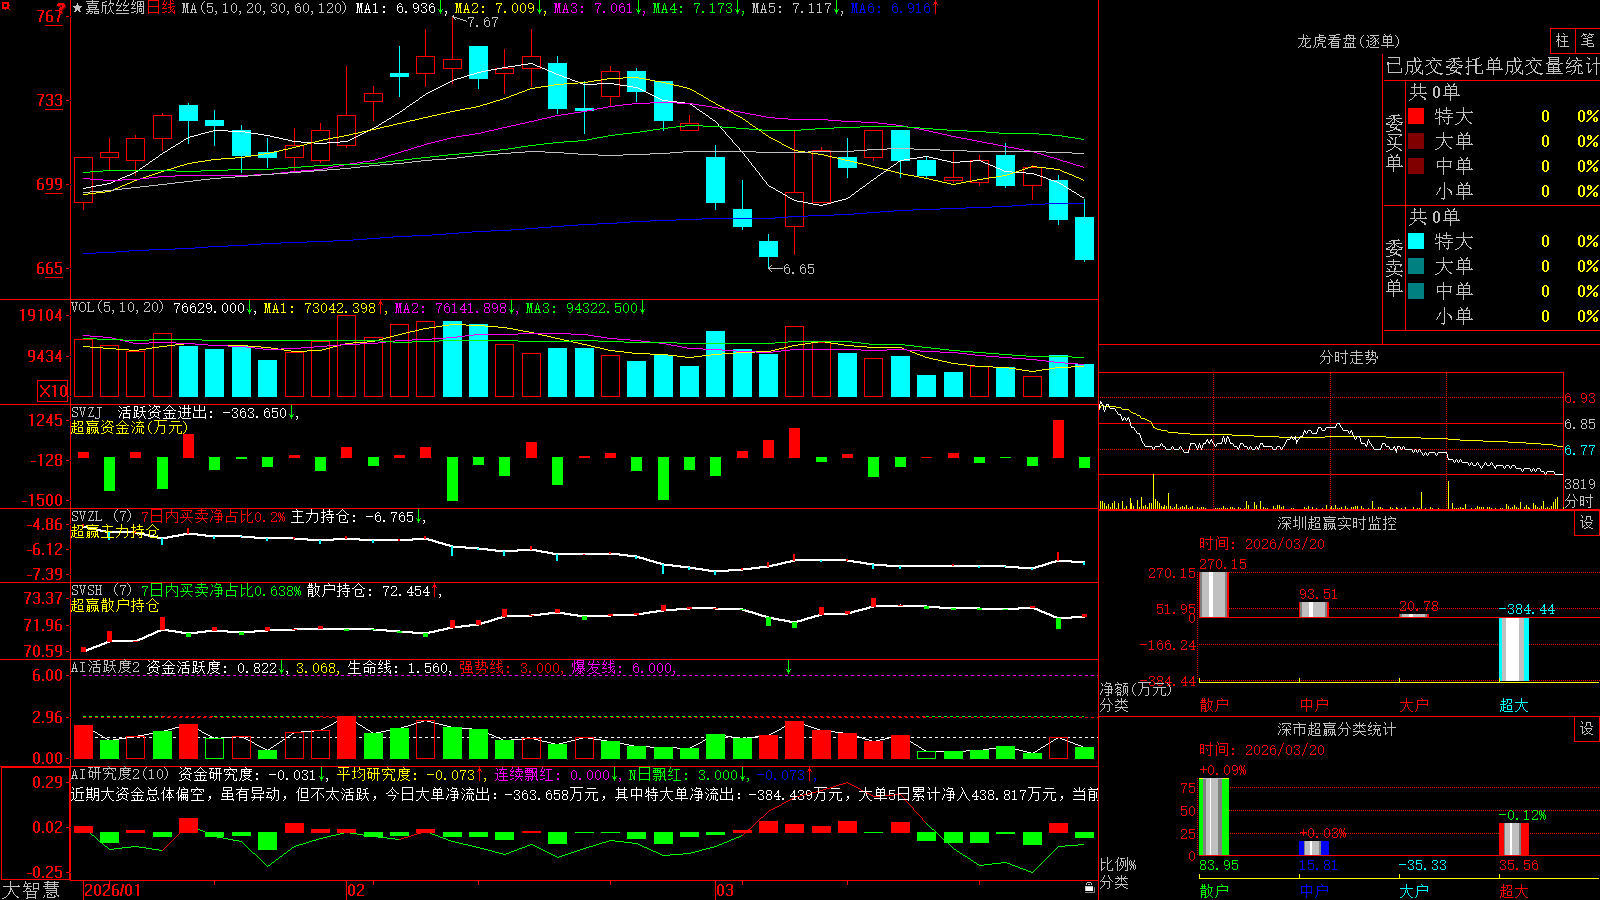The width and height of the screenshot is (1600, 900).
Task: Click the 爆发线: 6.000 magenta label
Action: tap(622, 667)
